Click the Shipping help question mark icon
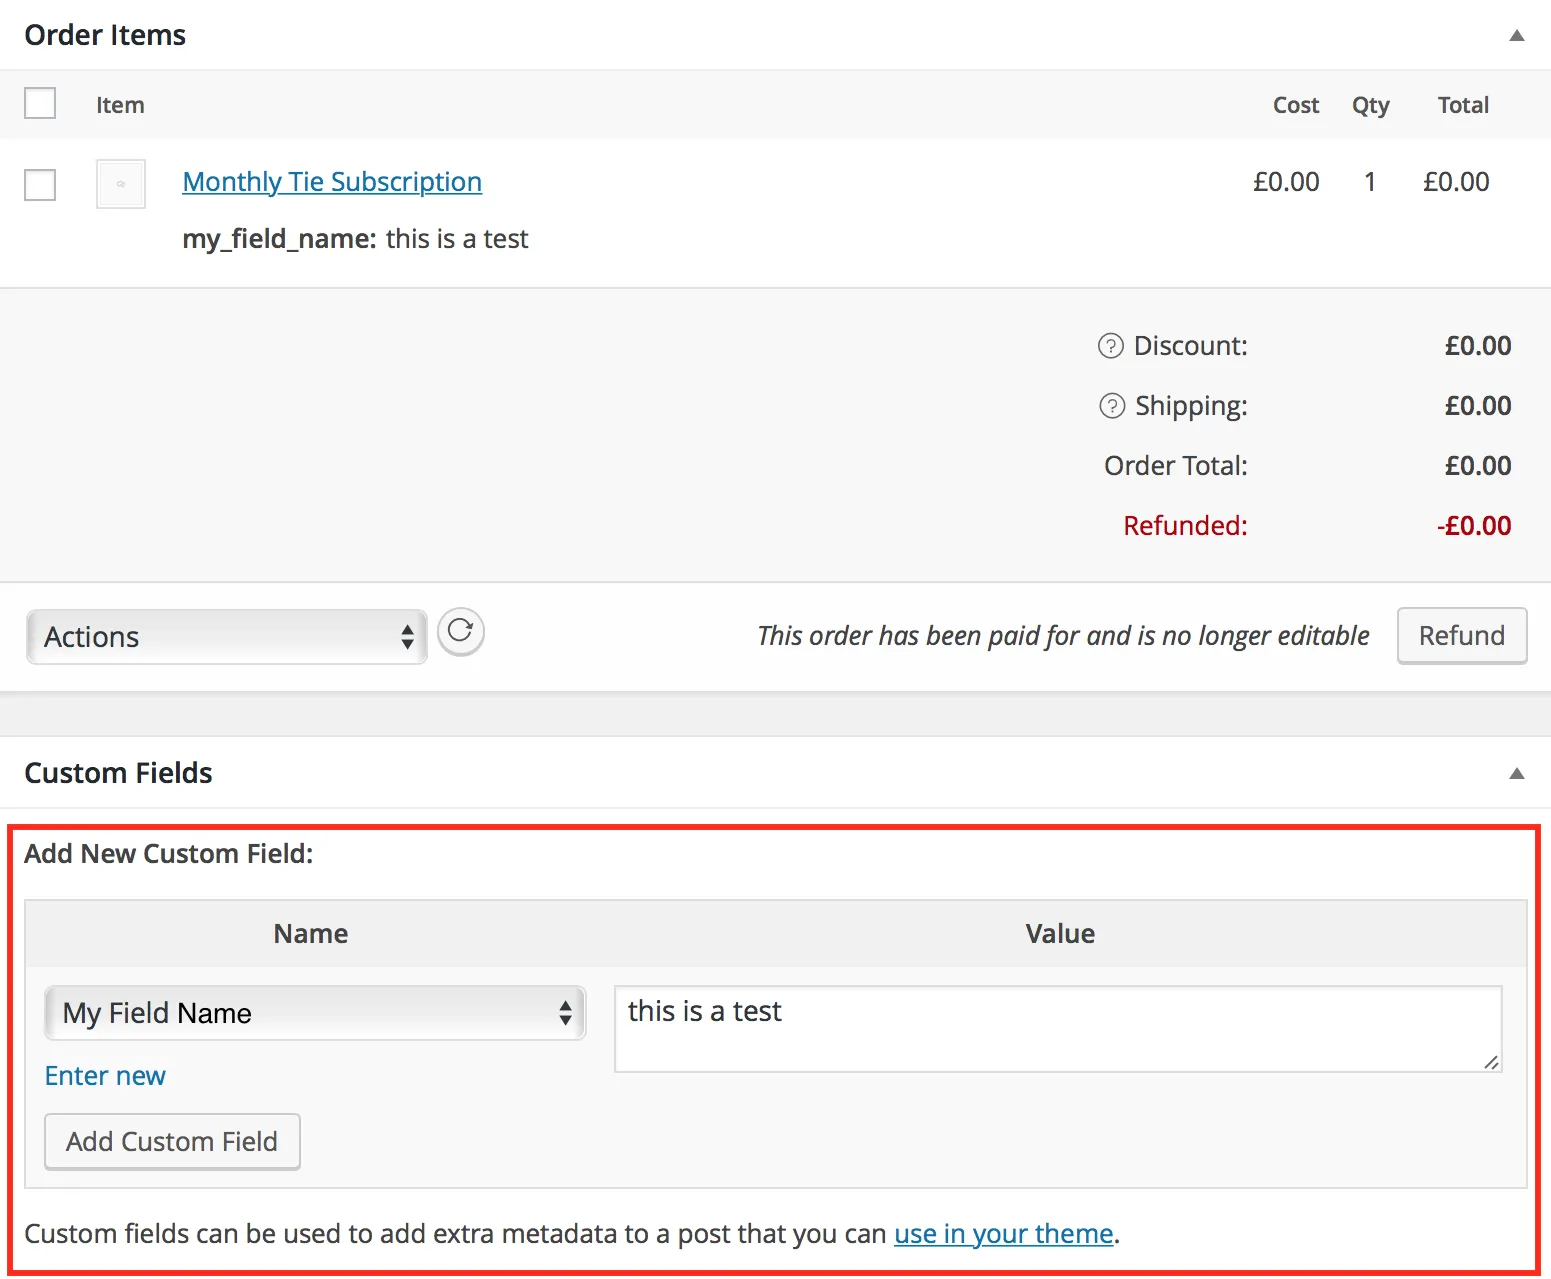The width and height of the screenshot is (1551, 1279). click(x=1111, y=406)
